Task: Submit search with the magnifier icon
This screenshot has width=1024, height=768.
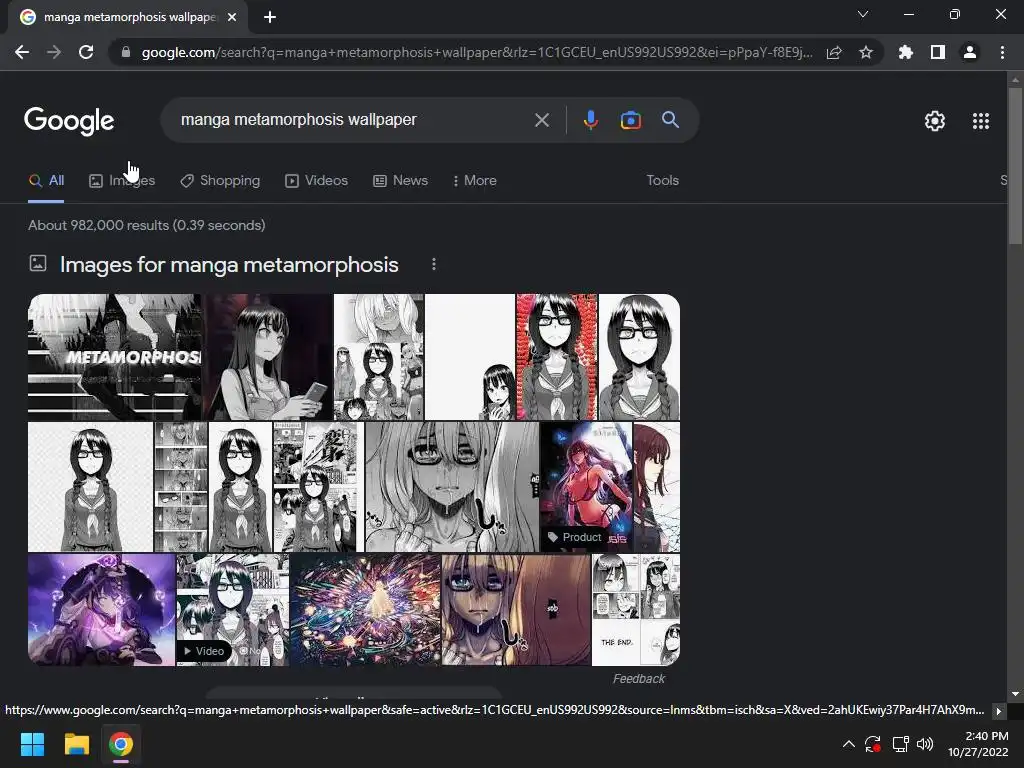Action: click(670, 120)
